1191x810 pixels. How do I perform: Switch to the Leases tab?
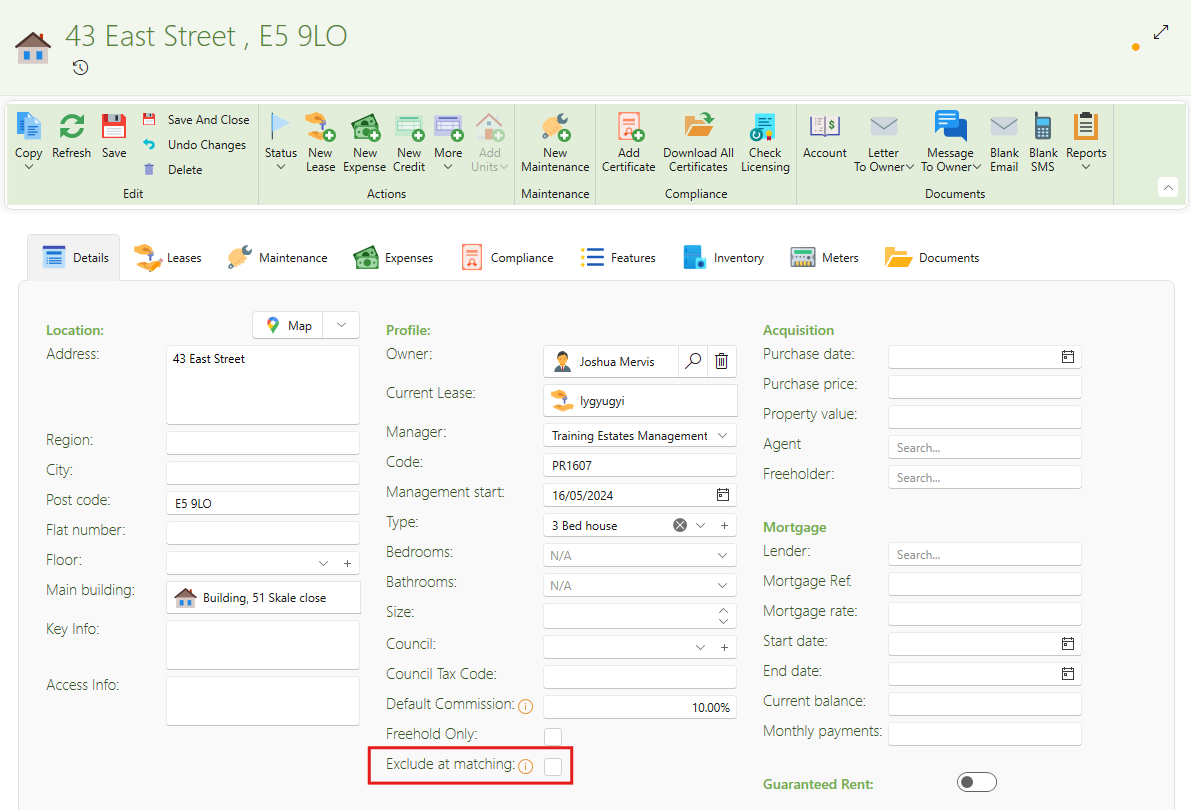point(168,258)
